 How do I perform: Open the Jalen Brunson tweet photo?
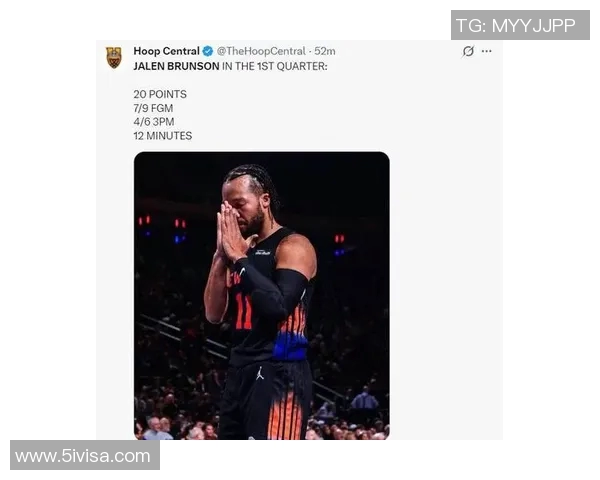[x=262, y=296]
